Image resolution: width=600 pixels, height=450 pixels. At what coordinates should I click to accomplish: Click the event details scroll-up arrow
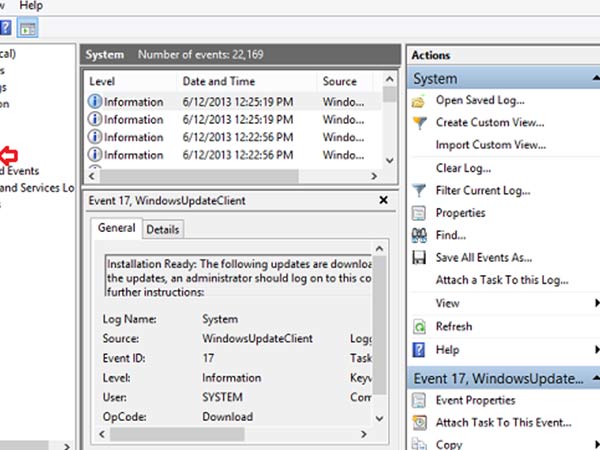(x=379, y=249)
